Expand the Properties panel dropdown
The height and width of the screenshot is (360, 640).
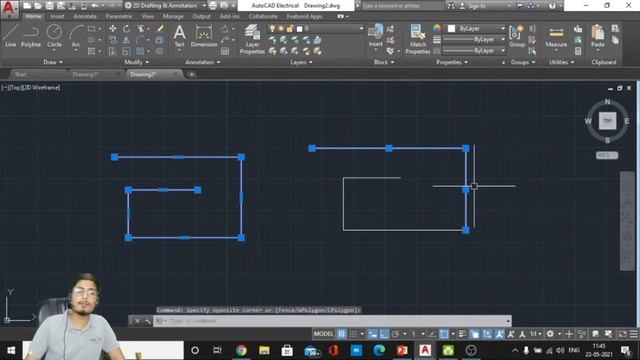(x=452, y=62)
